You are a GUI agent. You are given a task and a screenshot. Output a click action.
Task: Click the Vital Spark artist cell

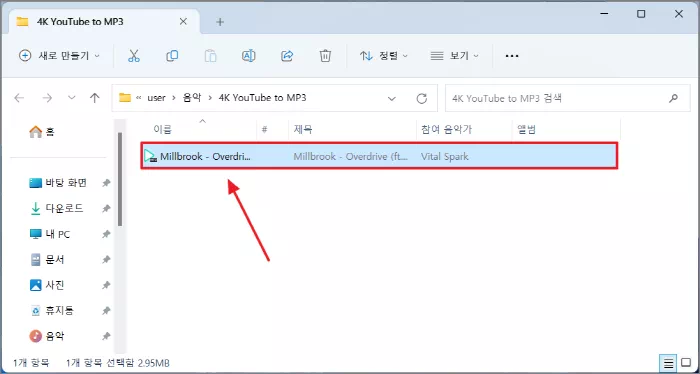(445, 157)
